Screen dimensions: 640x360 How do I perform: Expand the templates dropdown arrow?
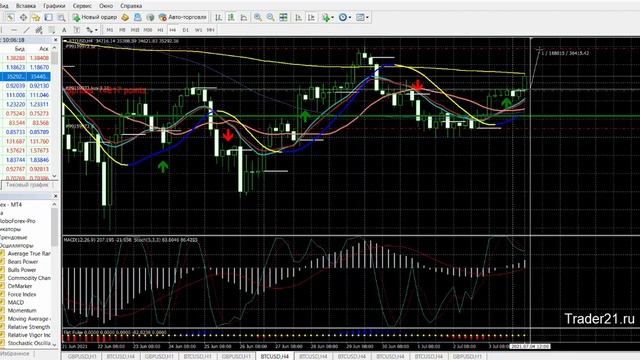(367, 17)
